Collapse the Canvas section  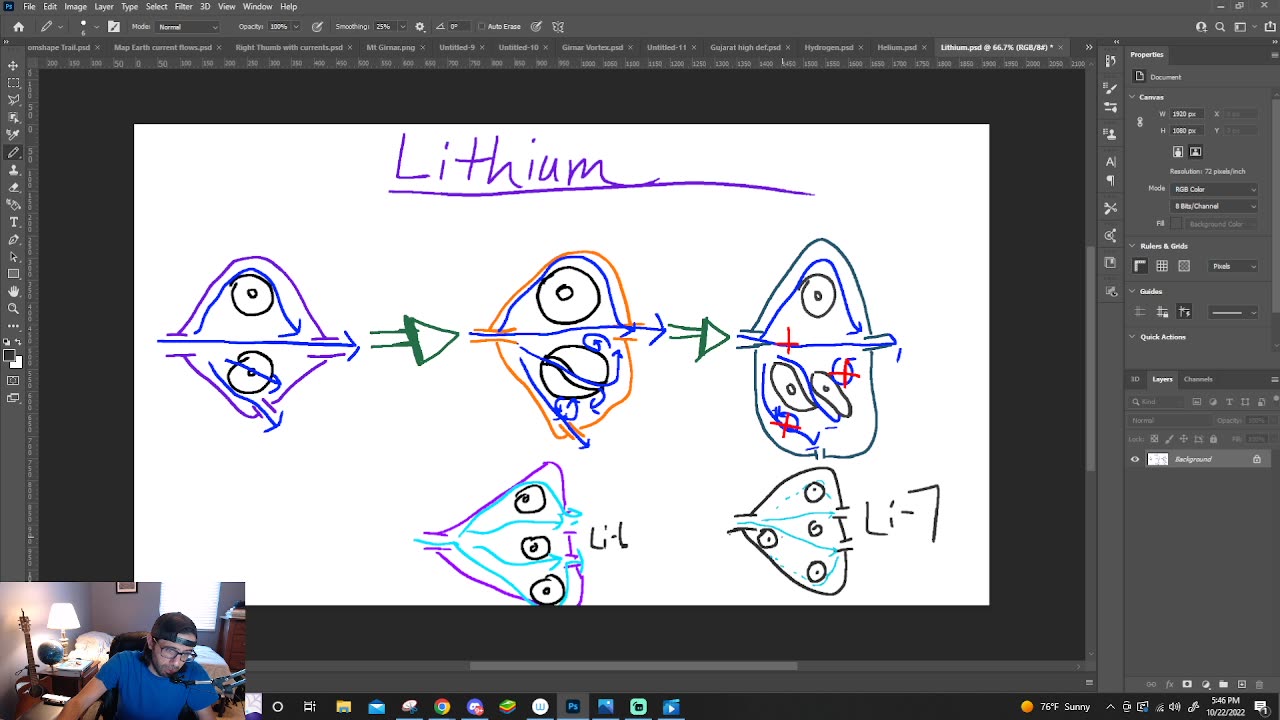[1133, 97]
